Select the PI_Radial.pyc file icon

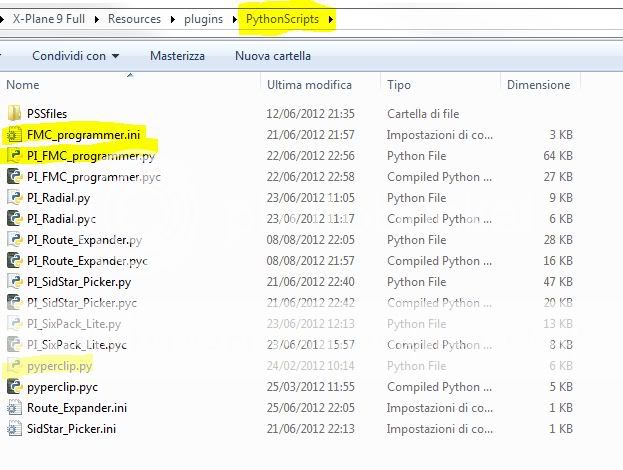(14, 219)
